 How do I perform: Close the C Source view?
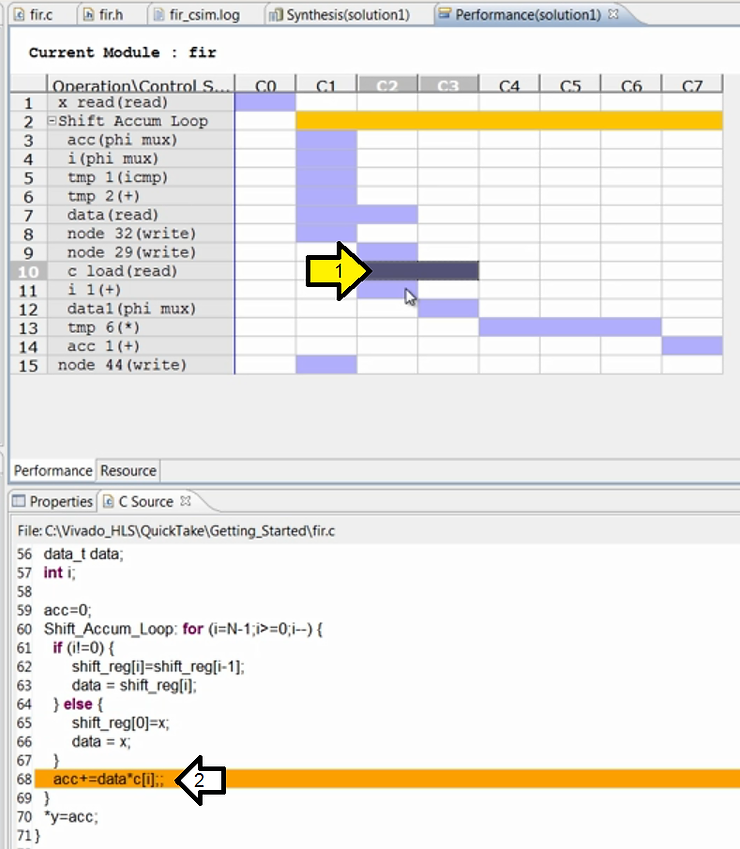click(x=185, y=501)
